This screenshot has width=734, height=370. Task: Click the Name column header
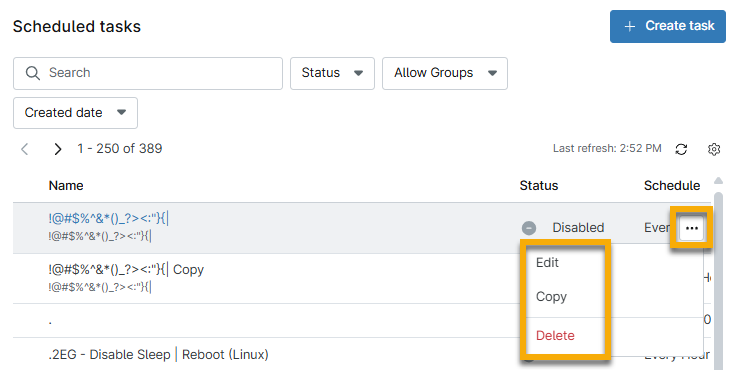[x=66, y=185]
